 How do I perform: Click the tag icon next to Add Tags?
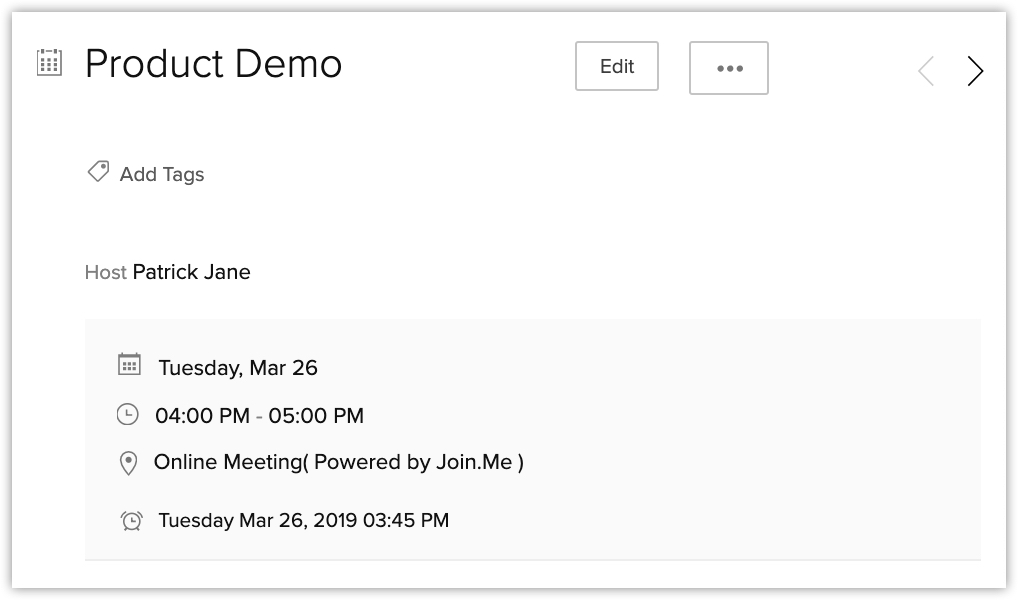98,172
